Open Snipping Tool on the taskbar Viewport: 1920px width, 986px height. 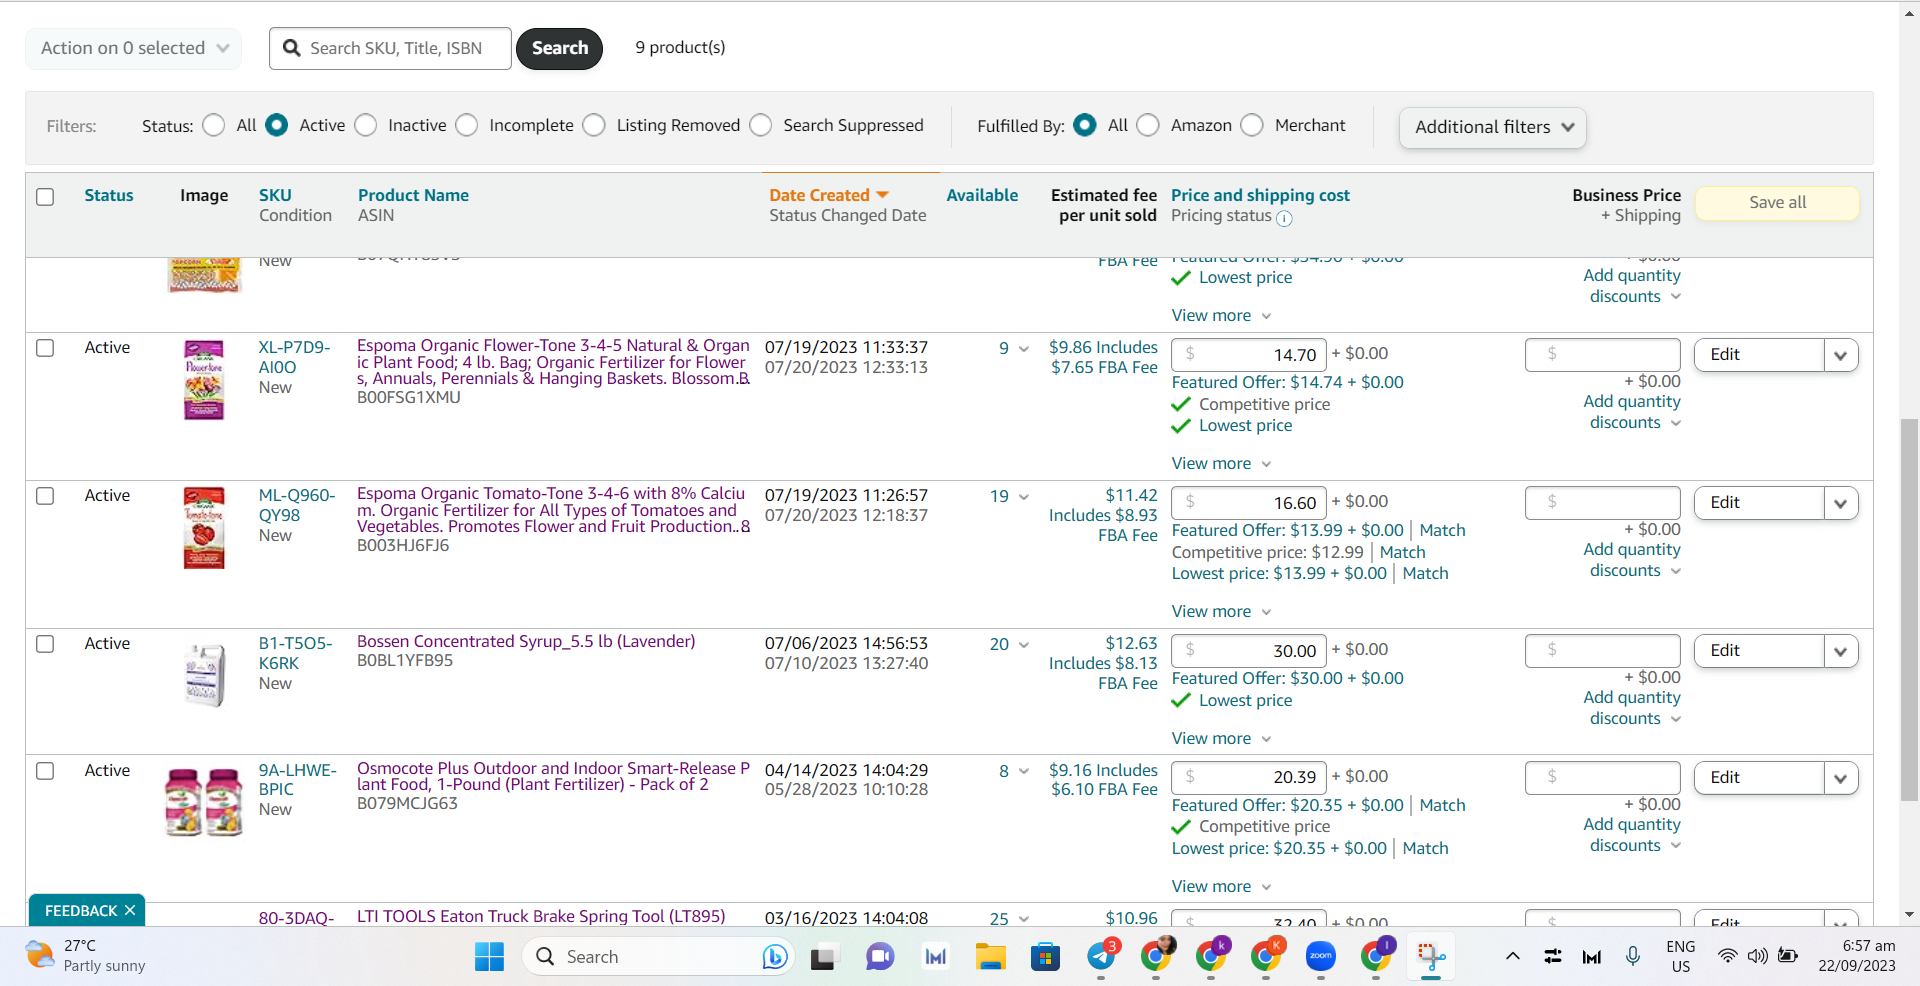1431,957
